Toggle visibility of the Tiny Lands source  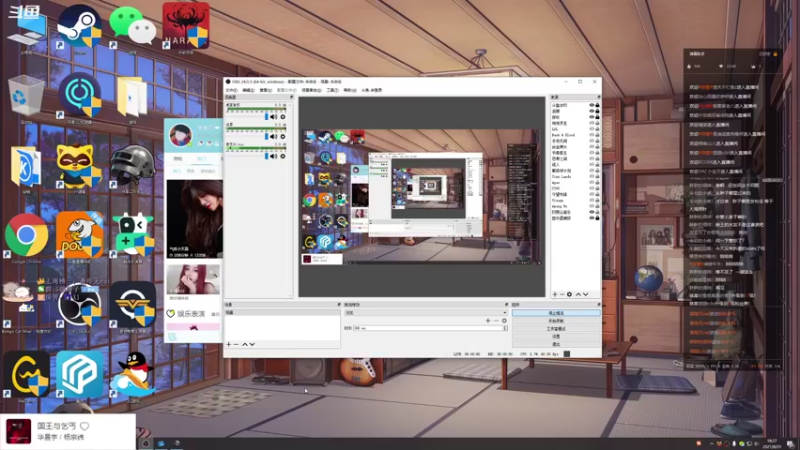coord(592,177)
